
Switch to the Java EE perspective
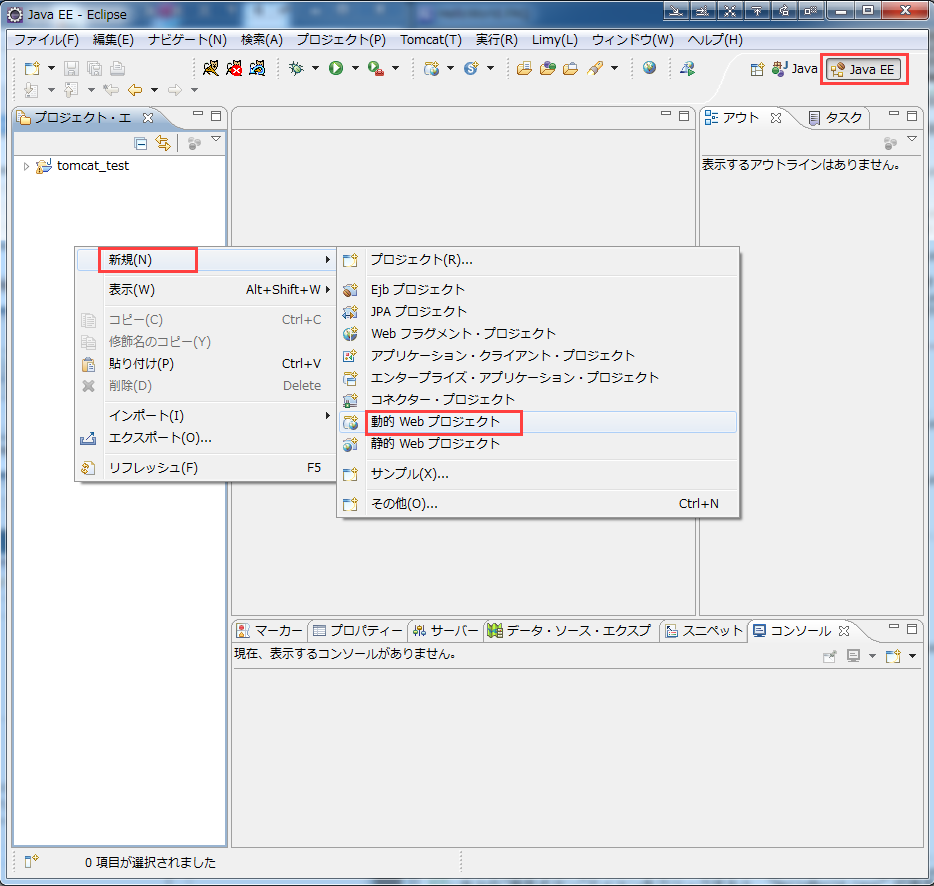point(865,69)
